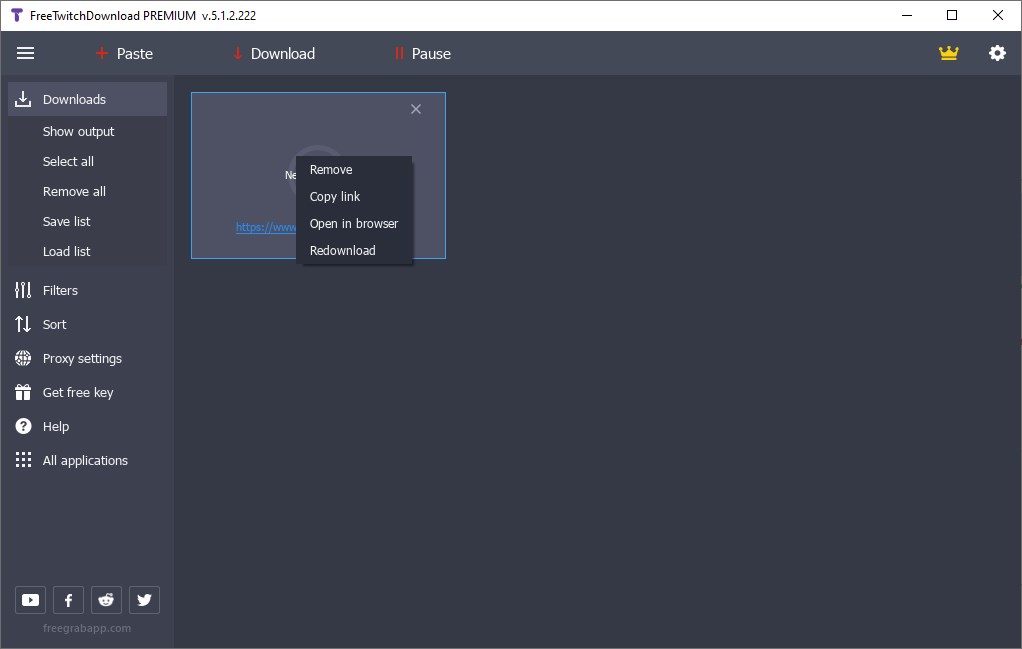This screenshot has height=649, width=1022.
Task: Open the YouTube social link
Action: 30,599
